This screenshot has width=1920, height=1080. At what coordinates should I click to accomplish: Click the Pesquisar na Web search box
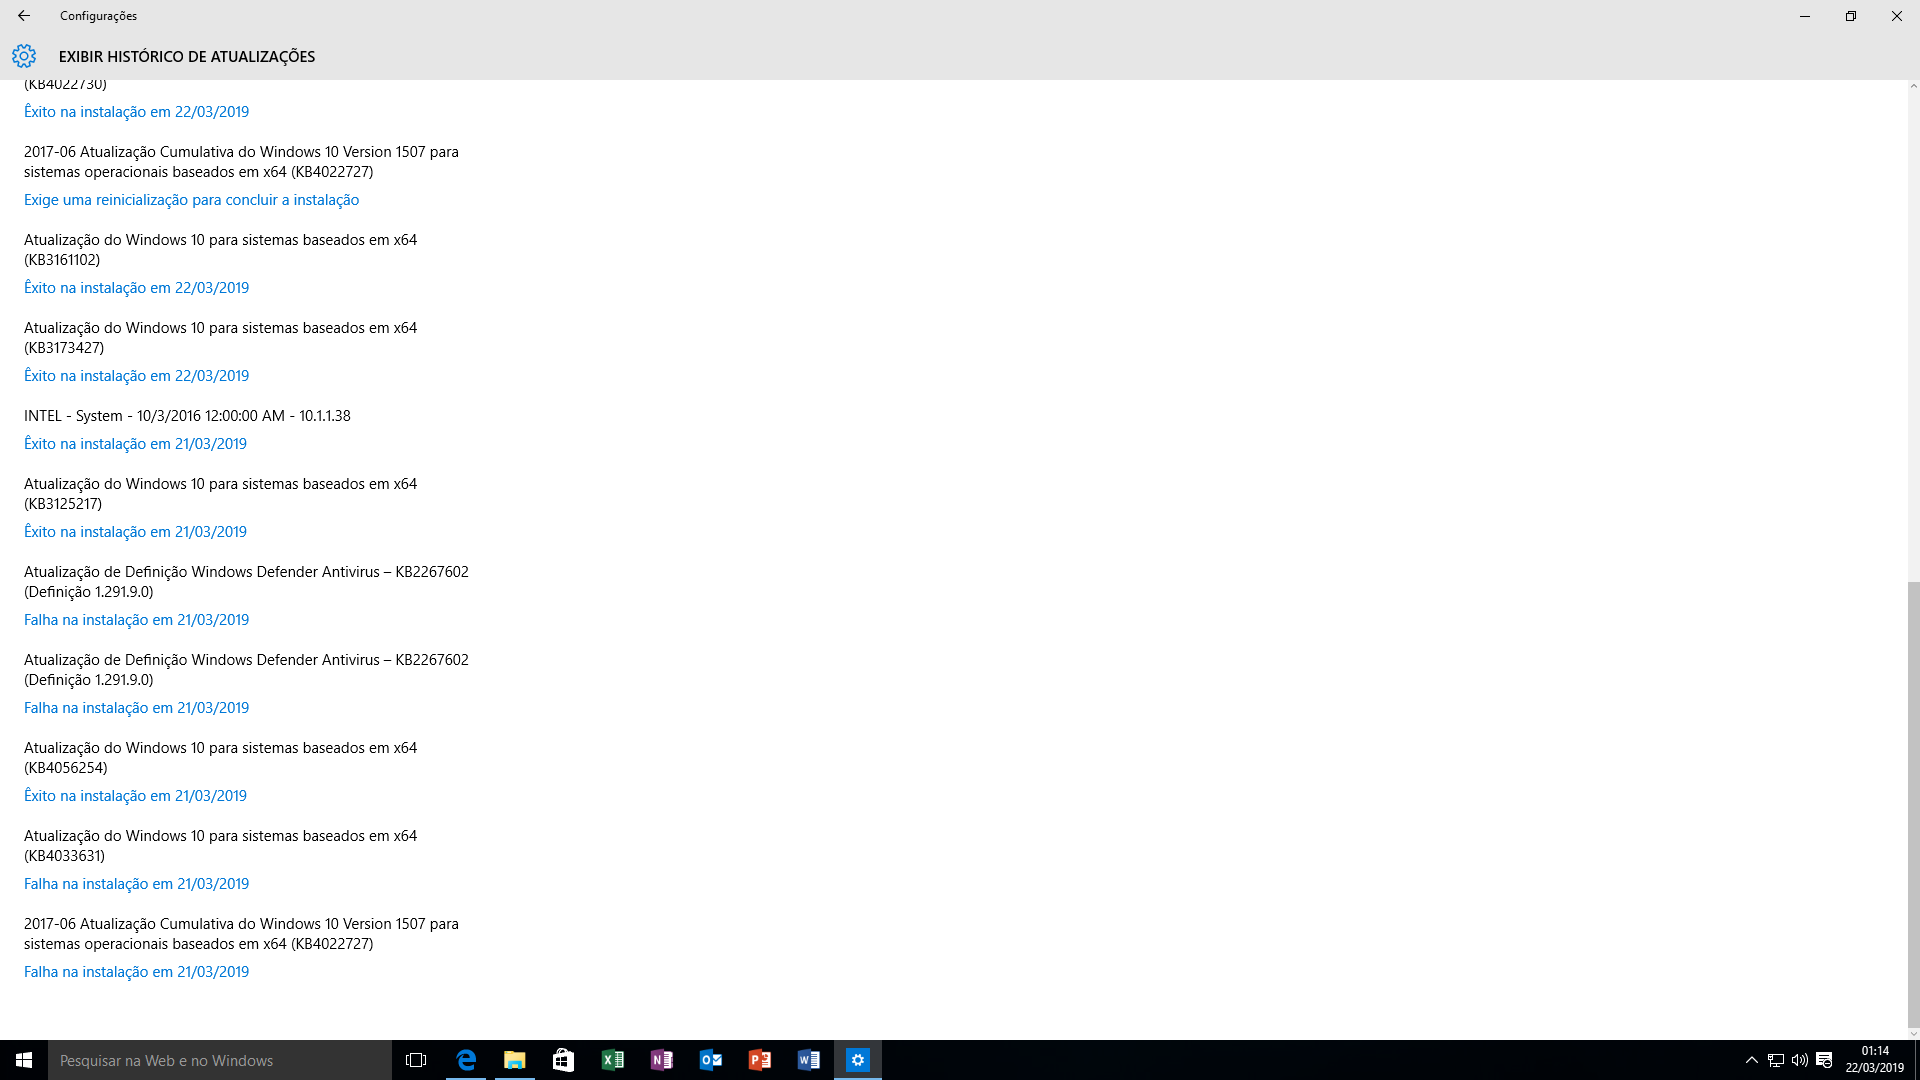click(x=220, y=1060)
